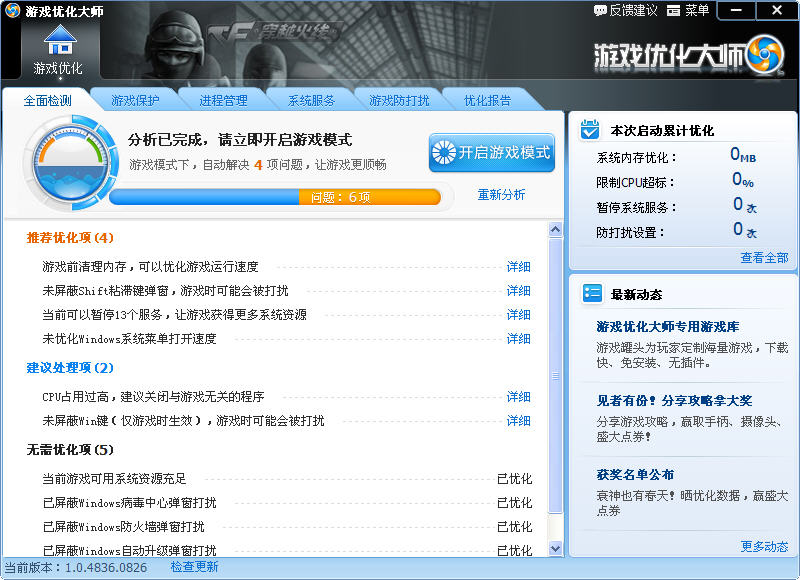Open 详细 for 游戏前清理内存 item
Viewport: 800px width, 580px height.
[518, 267]
